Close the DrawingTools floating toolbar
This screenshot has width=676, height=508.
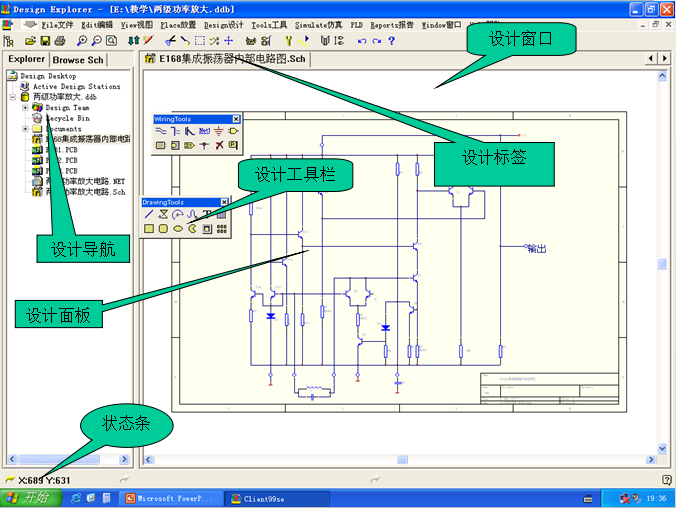[x=224, y=202]
